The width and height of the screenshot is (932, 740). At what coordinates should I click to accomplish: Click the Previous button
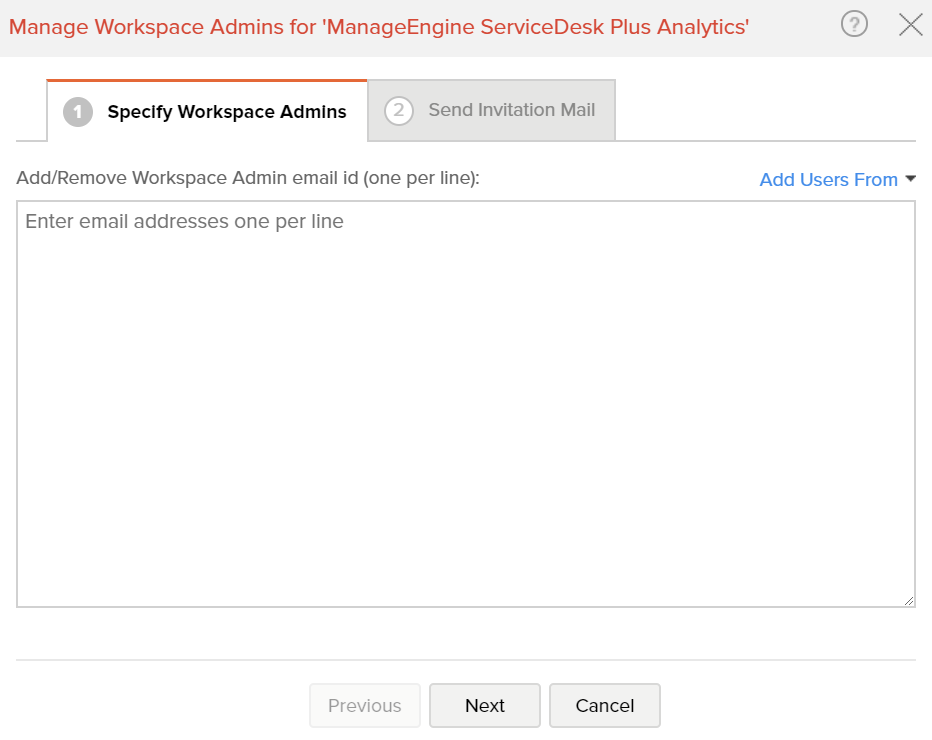pyautogui.click(x=365, y=706)
